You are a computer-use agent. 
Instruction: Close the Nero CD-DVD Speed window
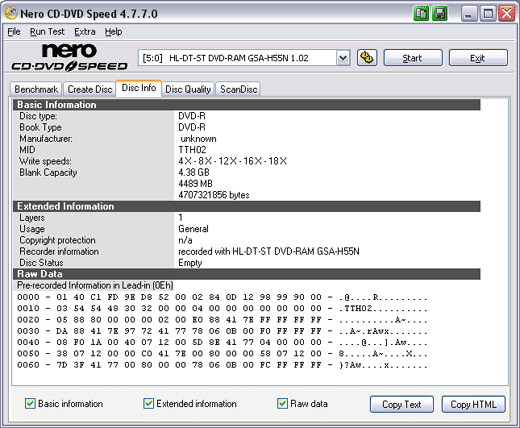coord(507,14)
